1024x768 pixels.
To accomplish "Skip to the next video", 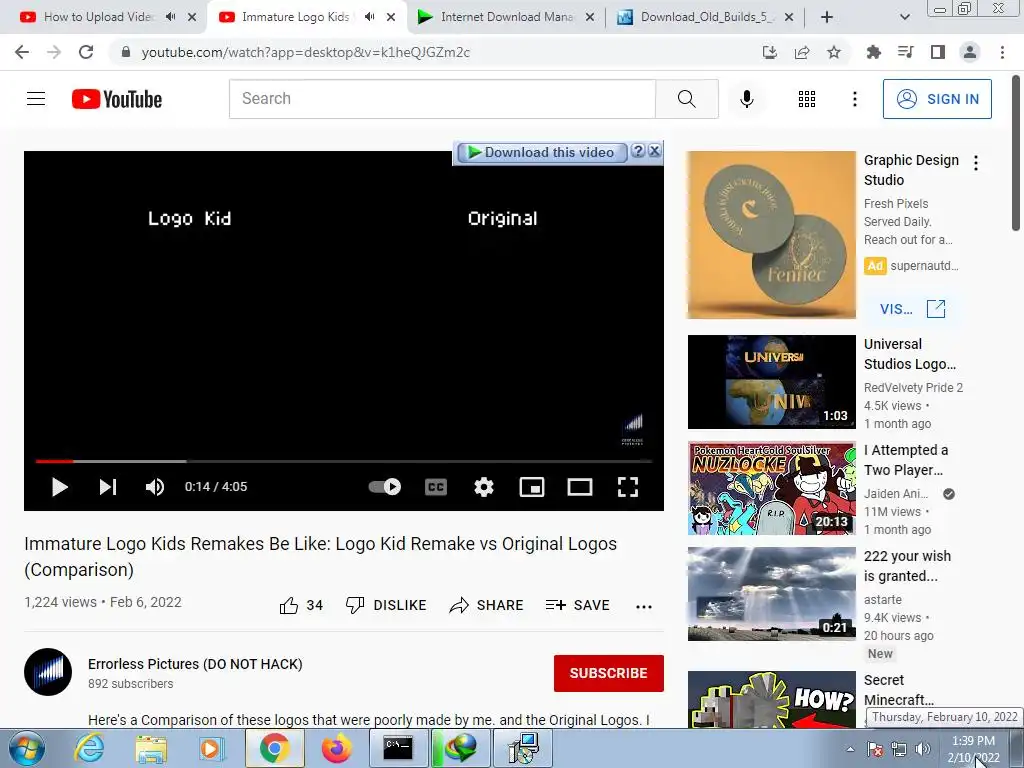I will click(x=108, y=487).
